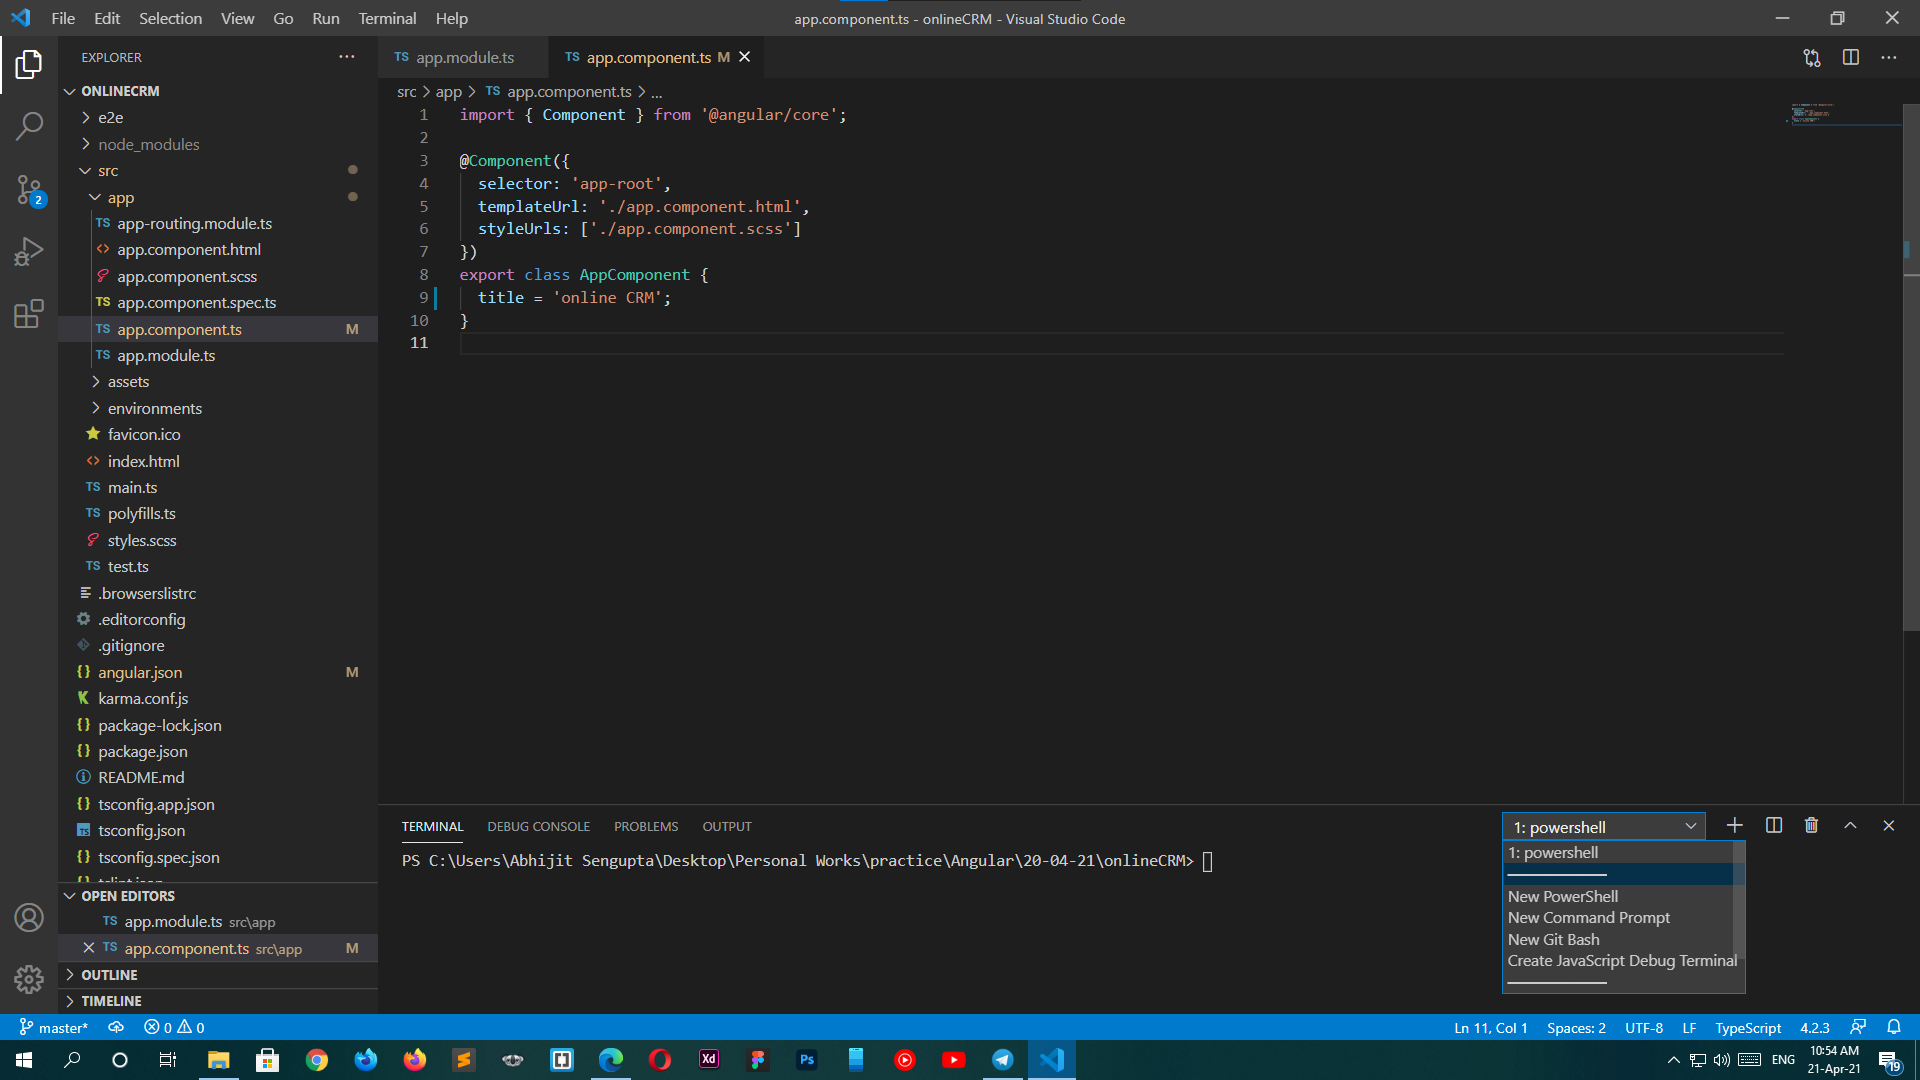
Task: Open Manage gear settings icon
Action: [29, 978]
